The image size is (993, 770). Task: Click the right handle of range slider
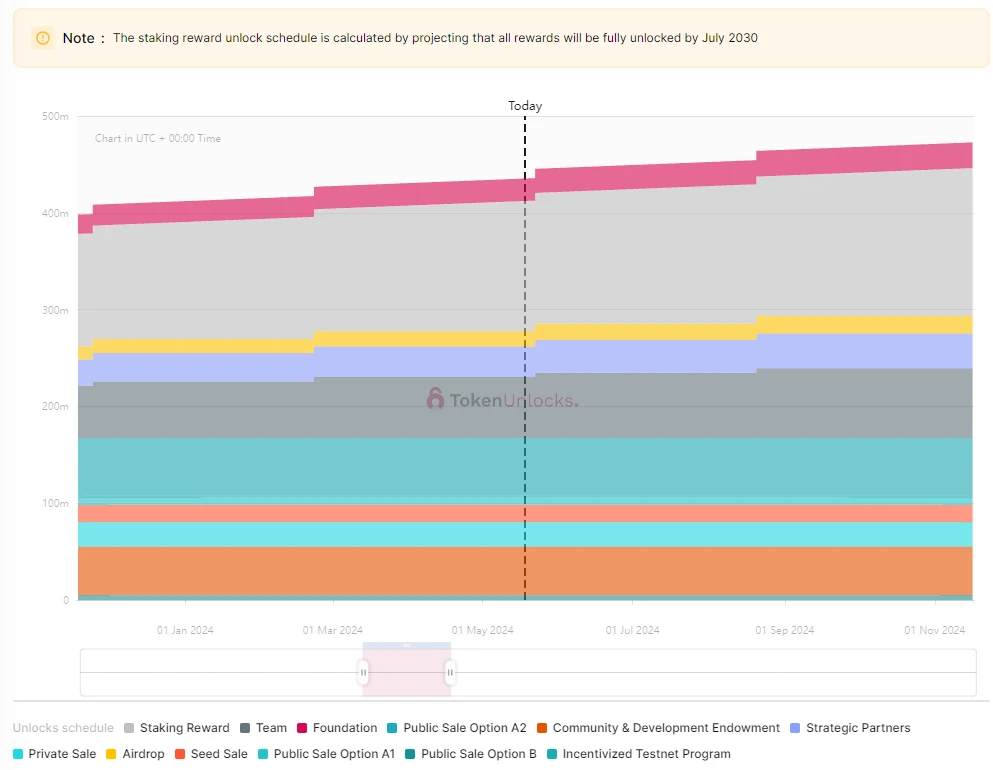coord(450,672)
